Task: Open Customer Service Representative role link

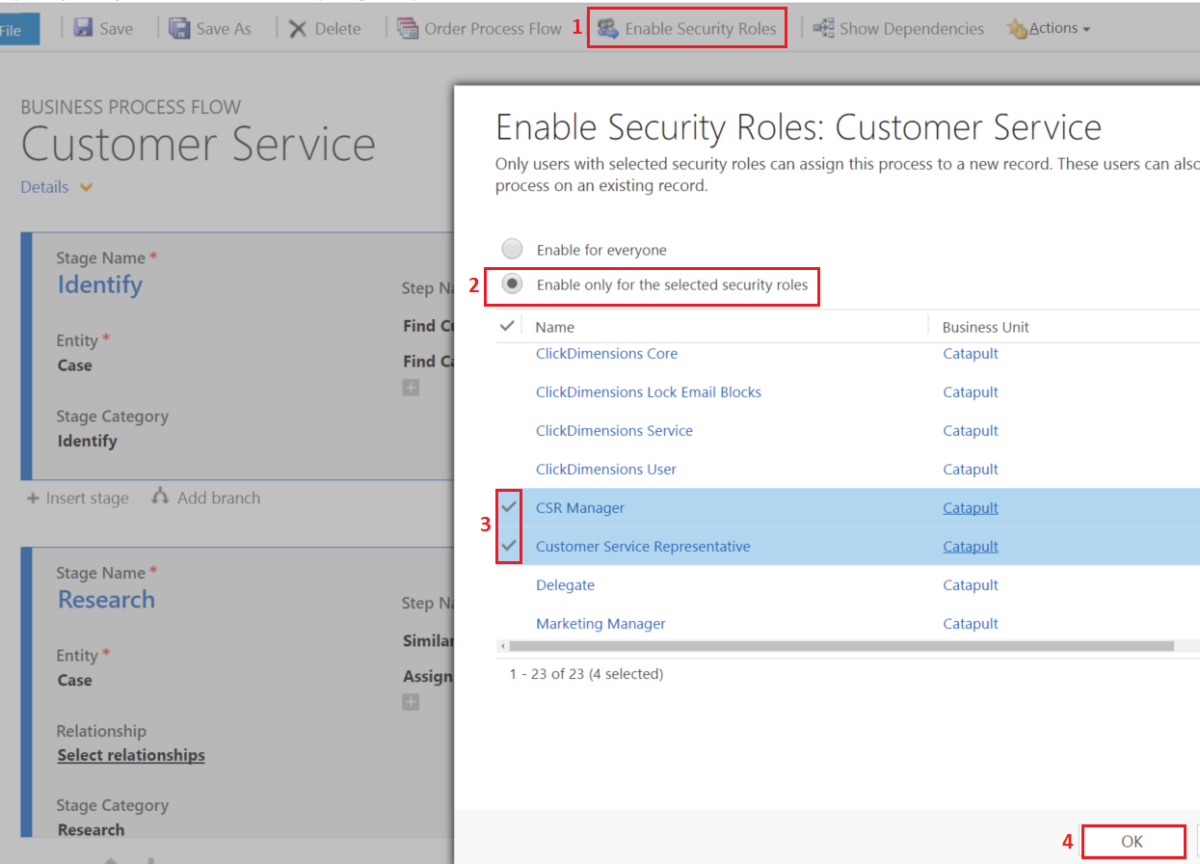Action: (643, 546)
